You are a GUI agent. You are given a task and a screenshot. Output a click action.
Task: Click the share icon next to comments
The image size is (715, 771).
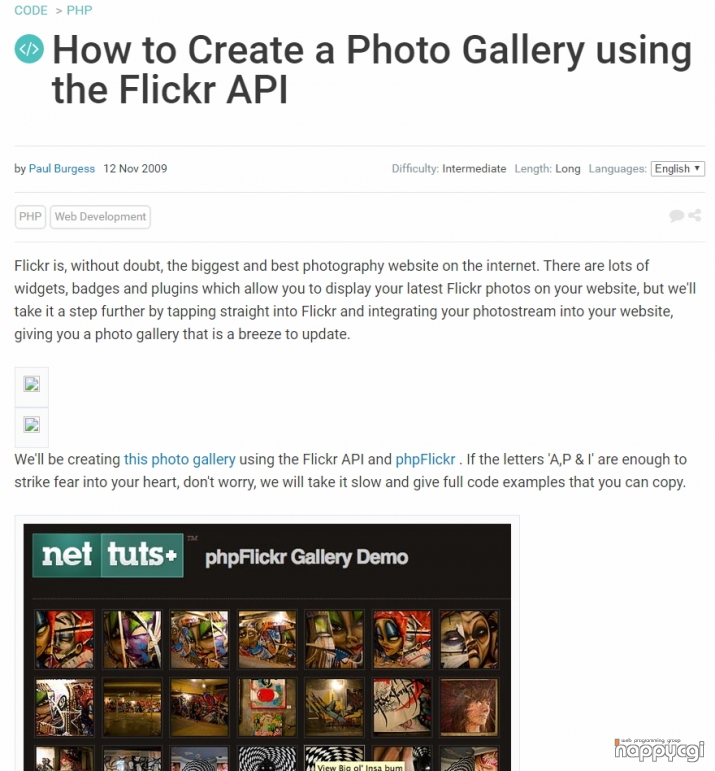coord(694,215)
